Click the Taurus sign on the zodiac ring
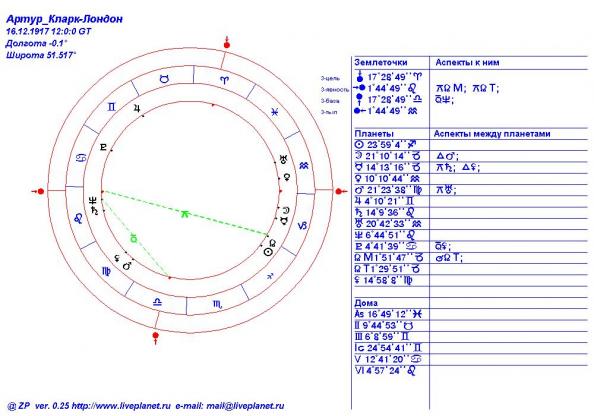594x416 pixels. 164,79
